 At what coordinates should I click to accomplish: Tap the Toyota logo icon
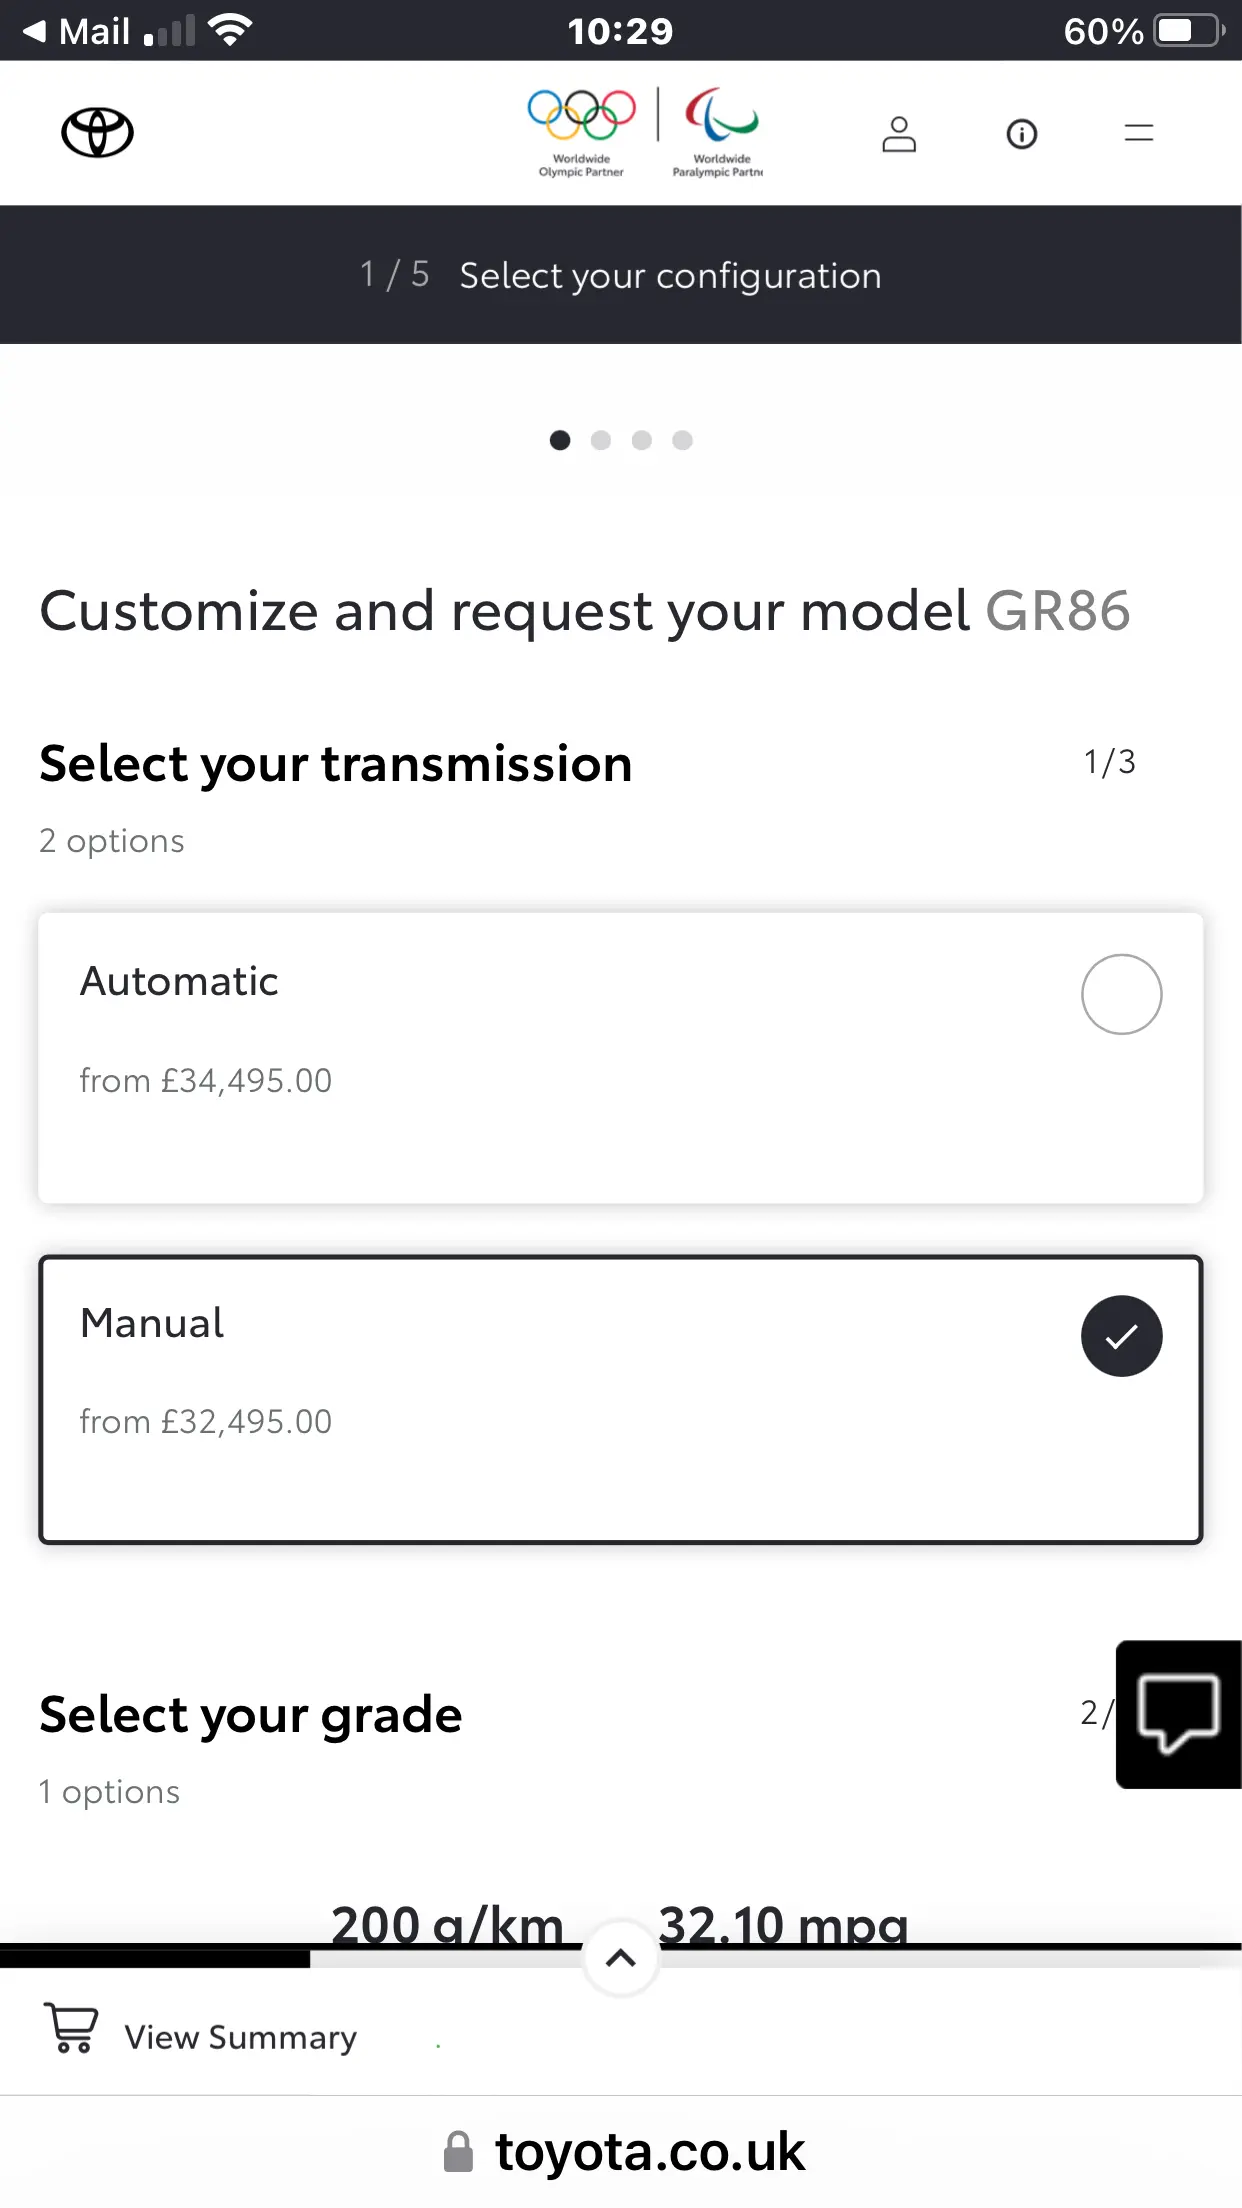coord(97,133)
